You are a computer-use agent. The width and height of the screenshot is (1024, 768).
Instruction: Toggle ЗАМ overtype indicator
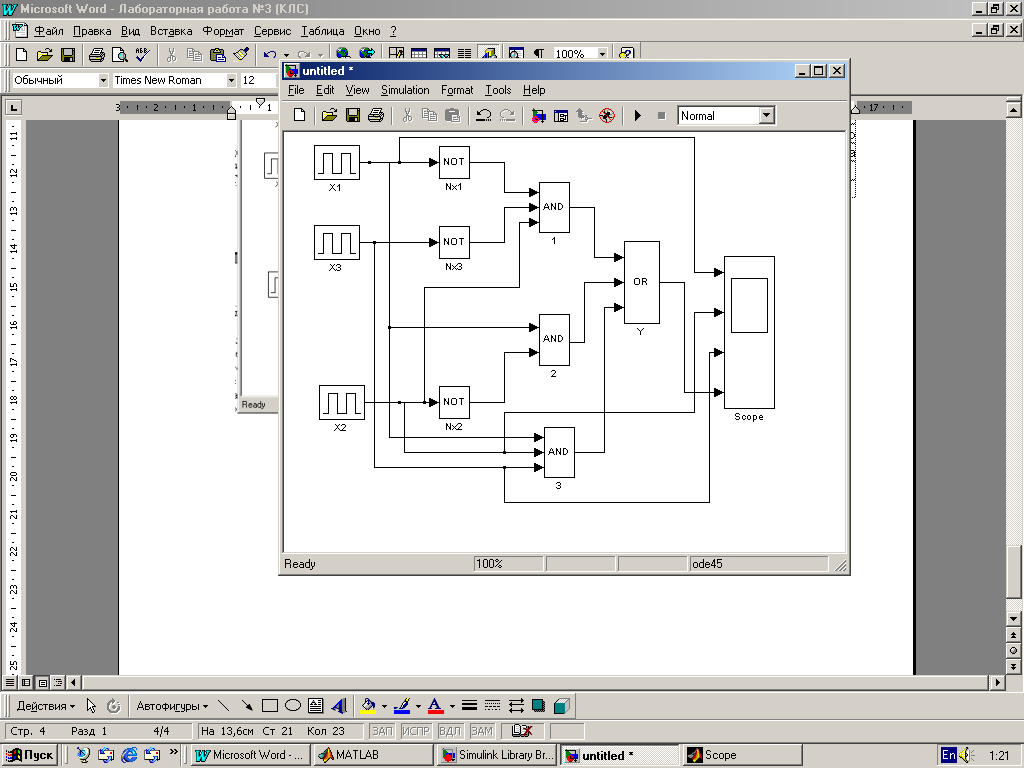(482, 731)
